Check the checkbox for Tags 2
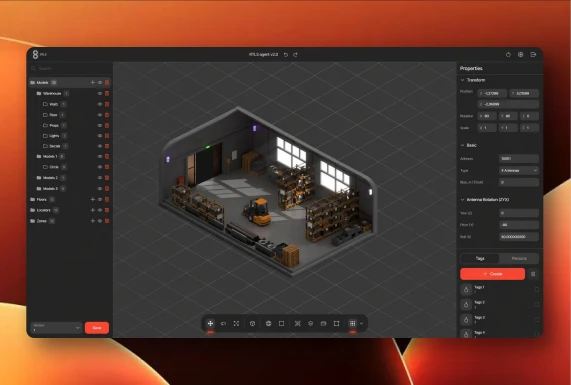This screenshot has height=385, width=571. (x=537, y=305)
